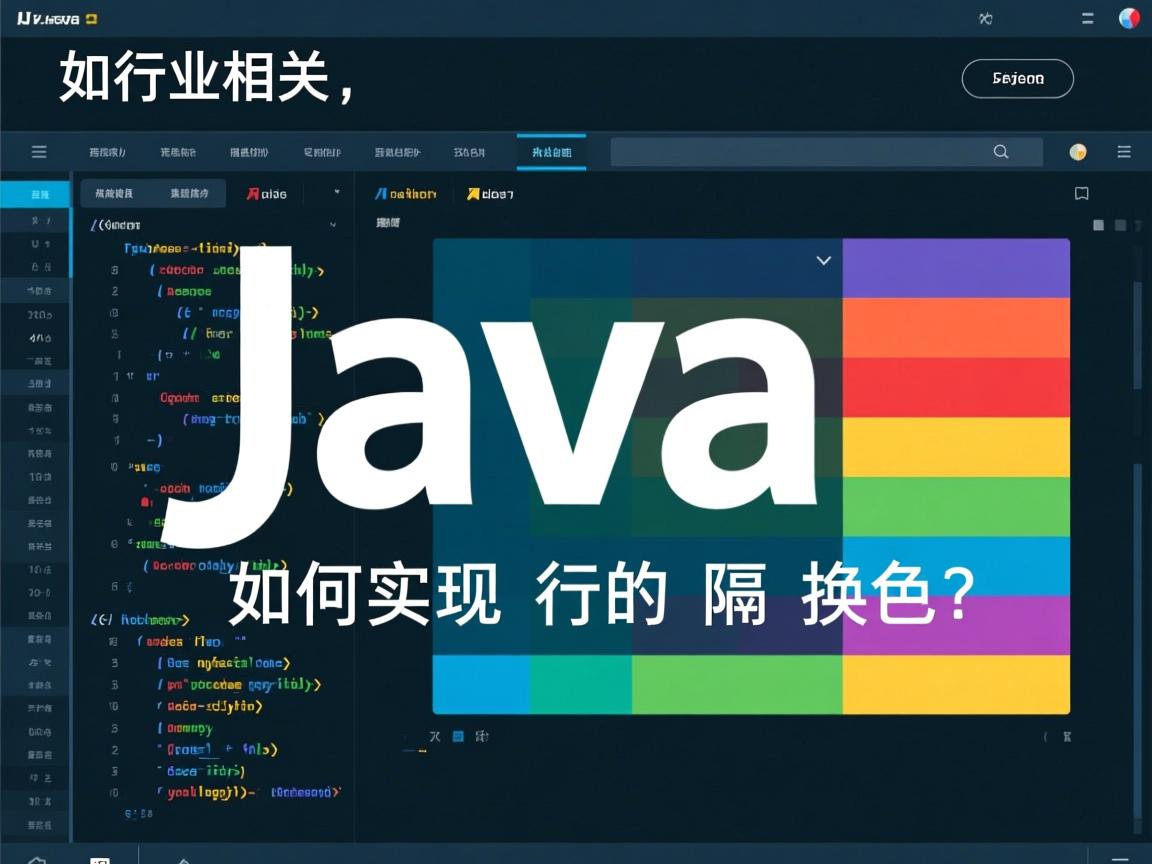Viewport: 1152px width, 864px height.
Task: Open the circular profile avatar at top right
Action: (x=1128, y=17)
